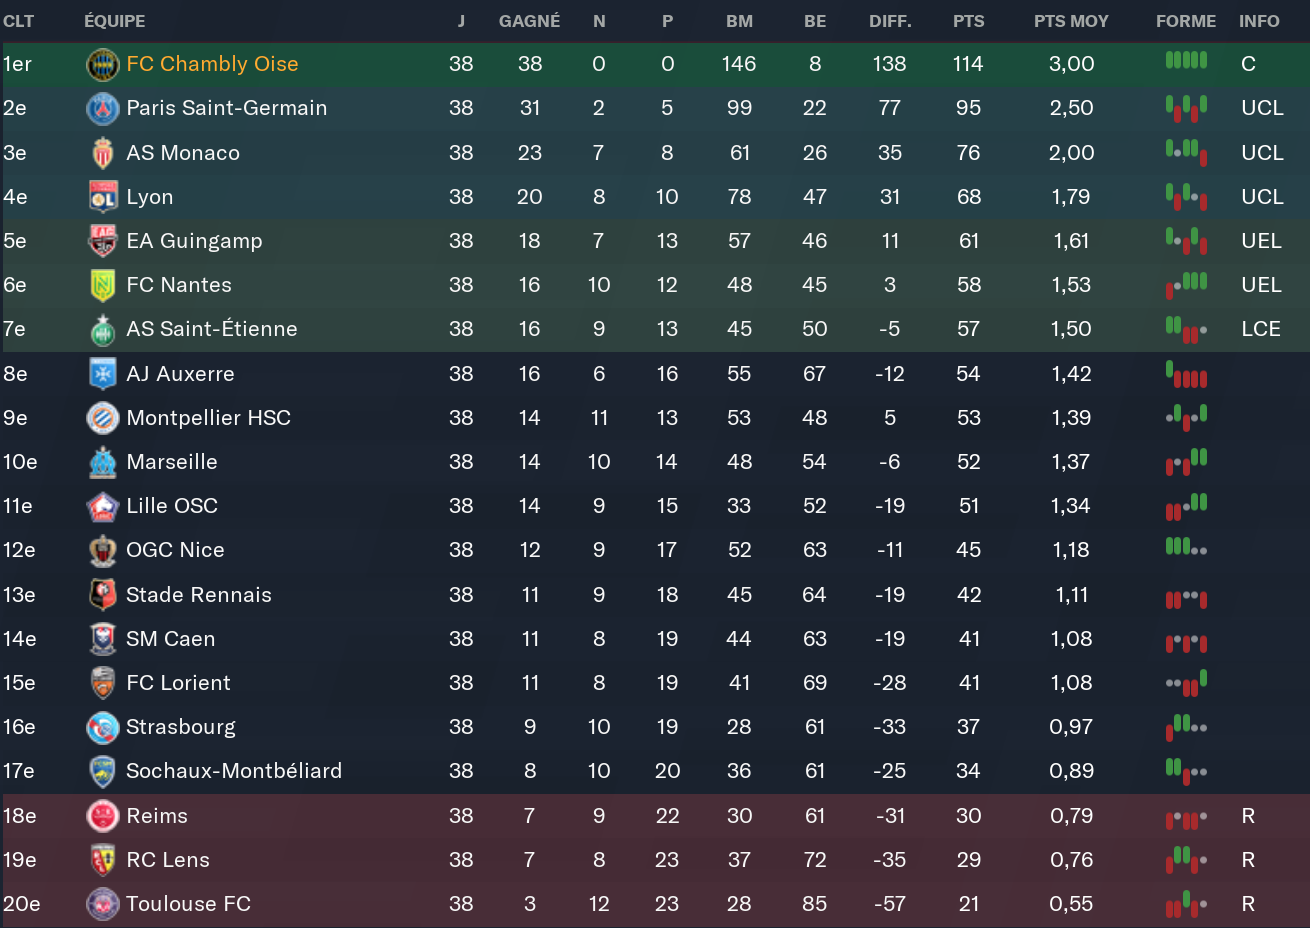Viewport: 1310px width, 928px height.
Task: Click the Toulouse FC crest icon
Action: [x=103, y=904]
